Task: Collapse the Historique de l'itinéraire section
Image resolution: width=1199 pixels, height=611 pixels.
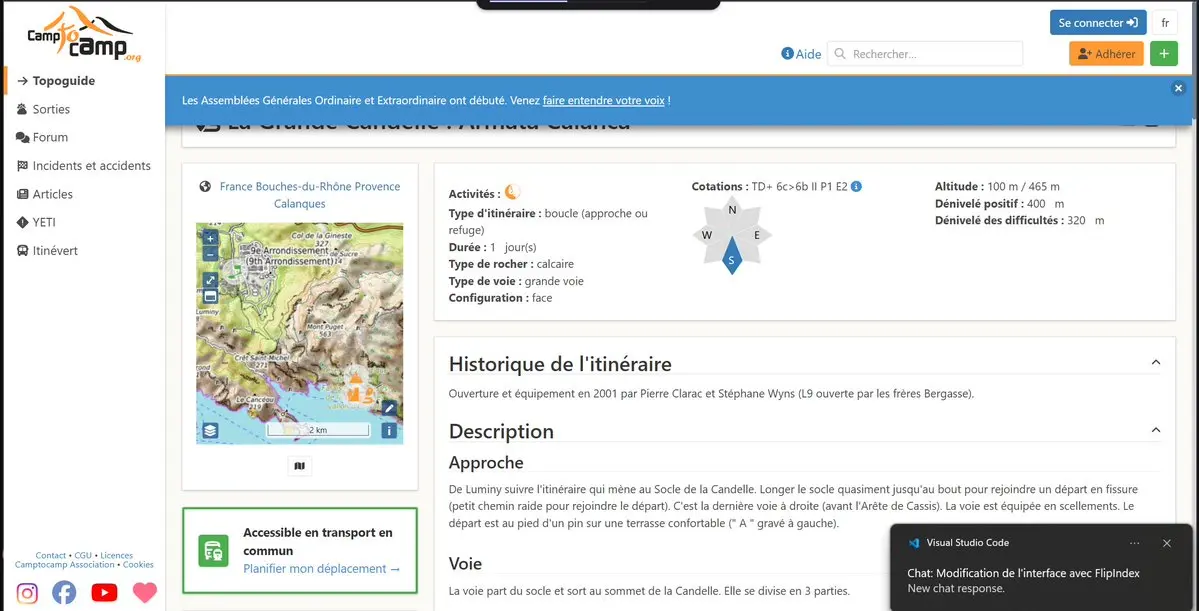Action: click(1156, 362)
